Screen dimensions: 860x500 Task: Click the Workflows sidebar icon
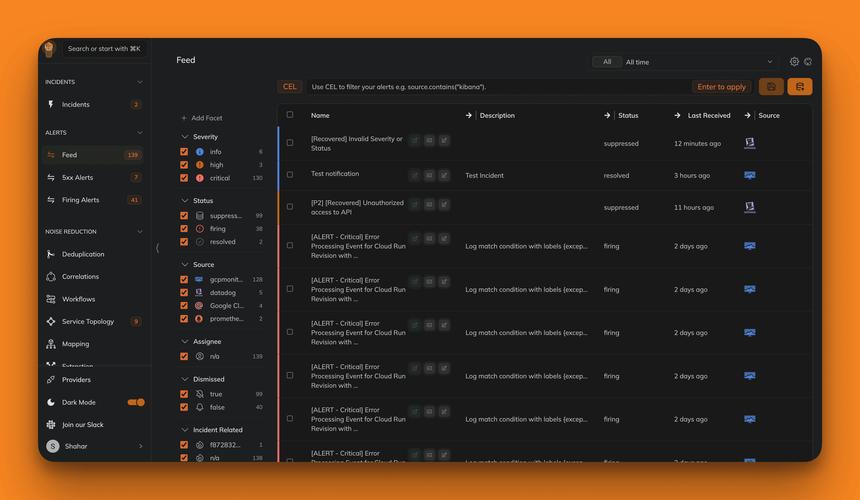pos(51,299)
